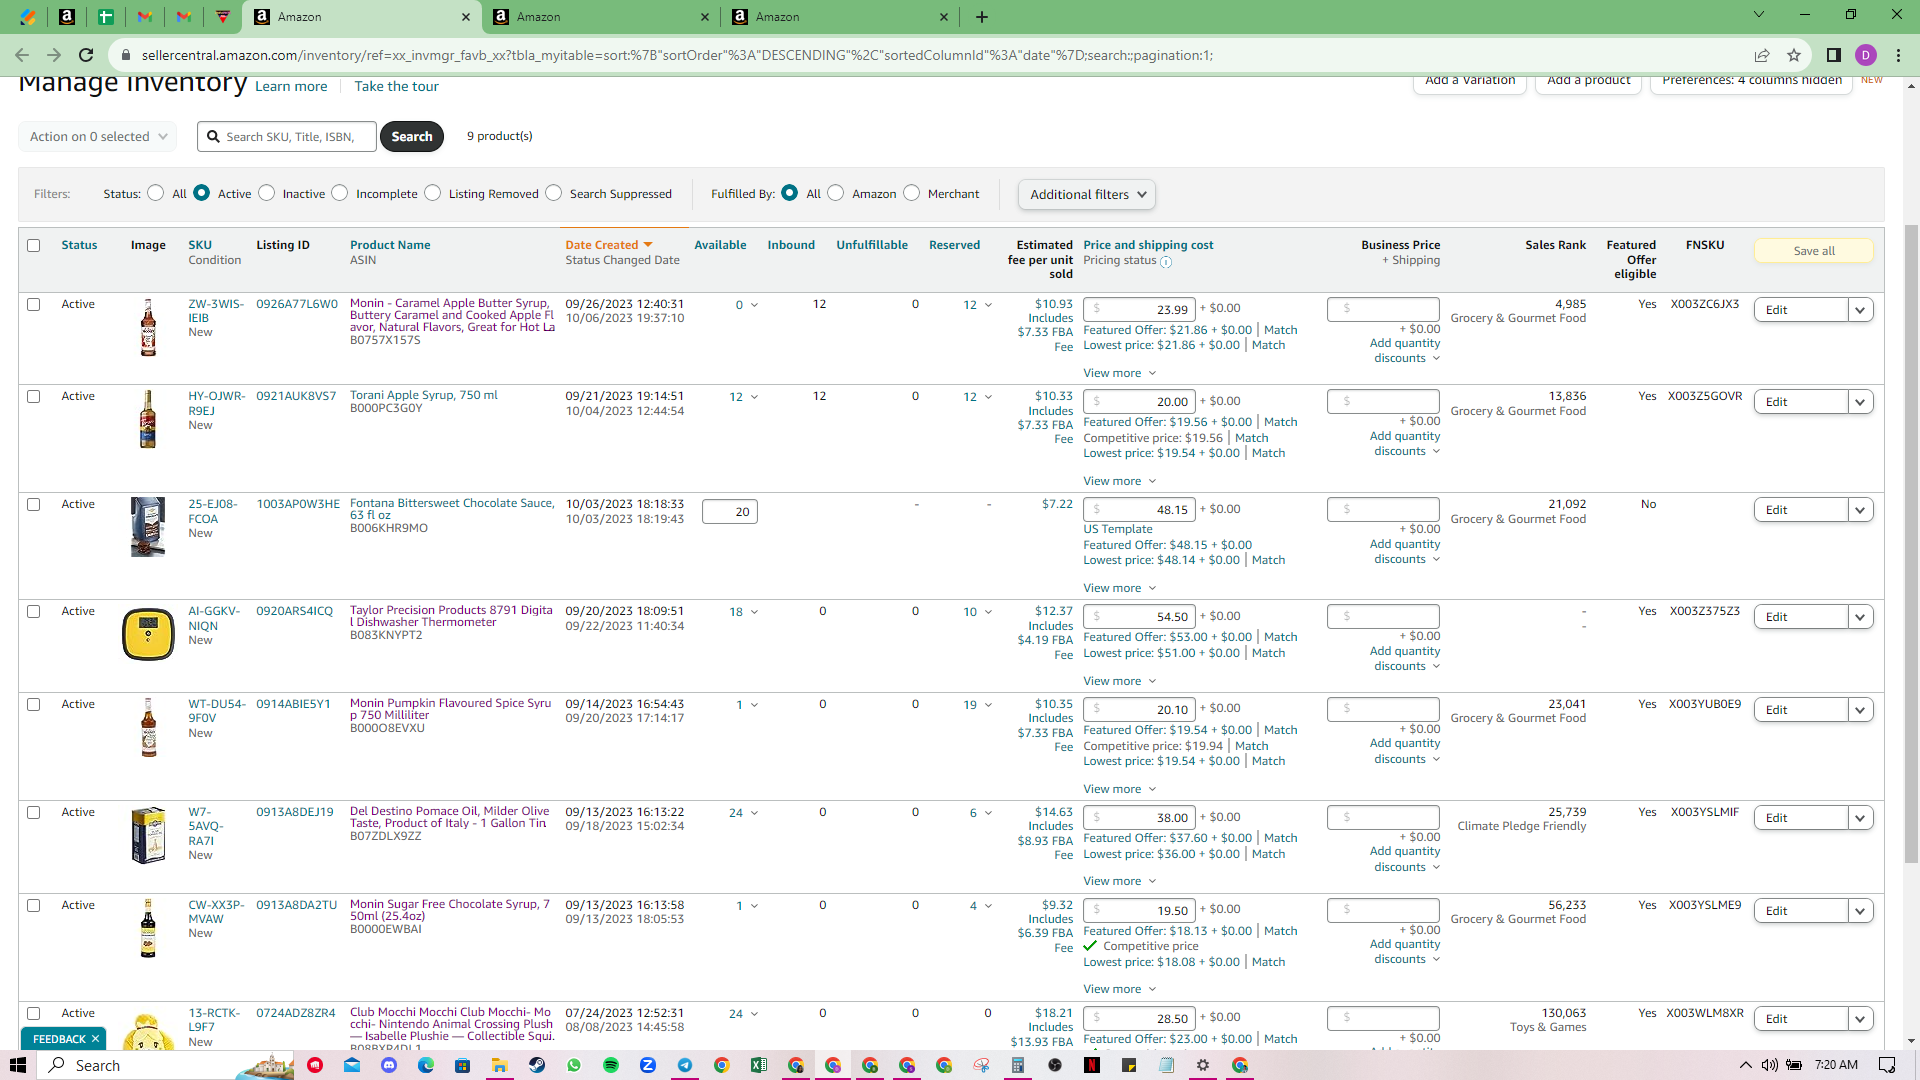The height and width of the screenshot is (1080, 1920).
Task: Open Windows Settings gear in taskbar
Action: click(x=1203, y=1065)
